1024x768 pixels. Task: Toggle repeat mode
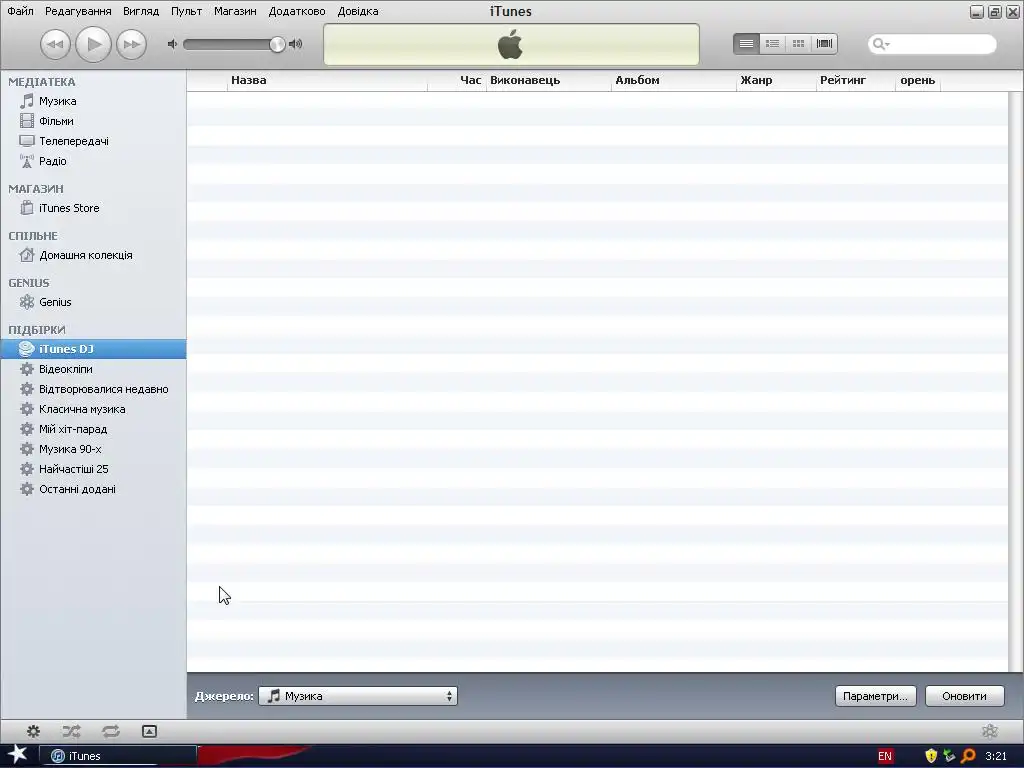click(x=110, y=731)
